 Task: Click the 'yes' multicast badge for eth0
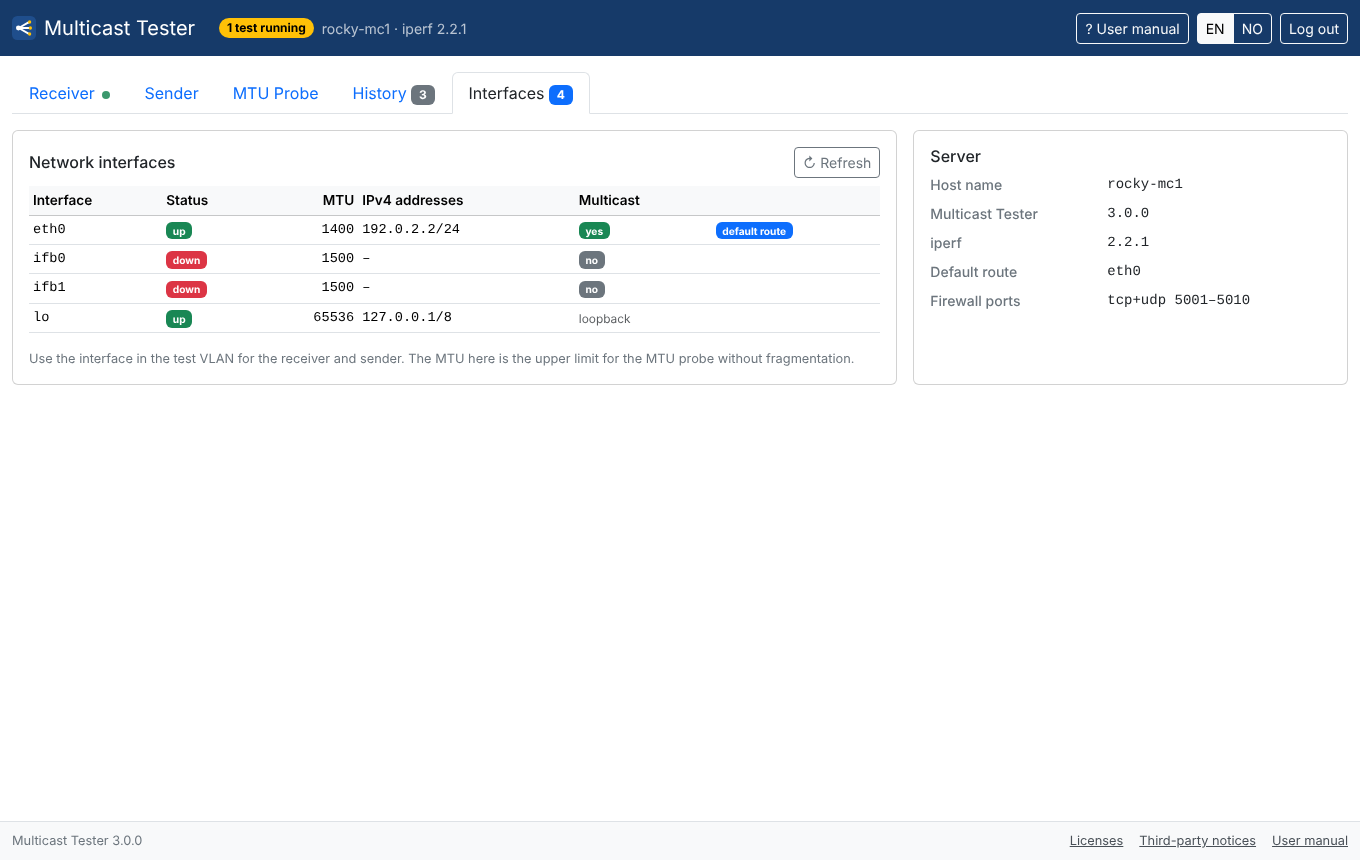pos(594,231)
